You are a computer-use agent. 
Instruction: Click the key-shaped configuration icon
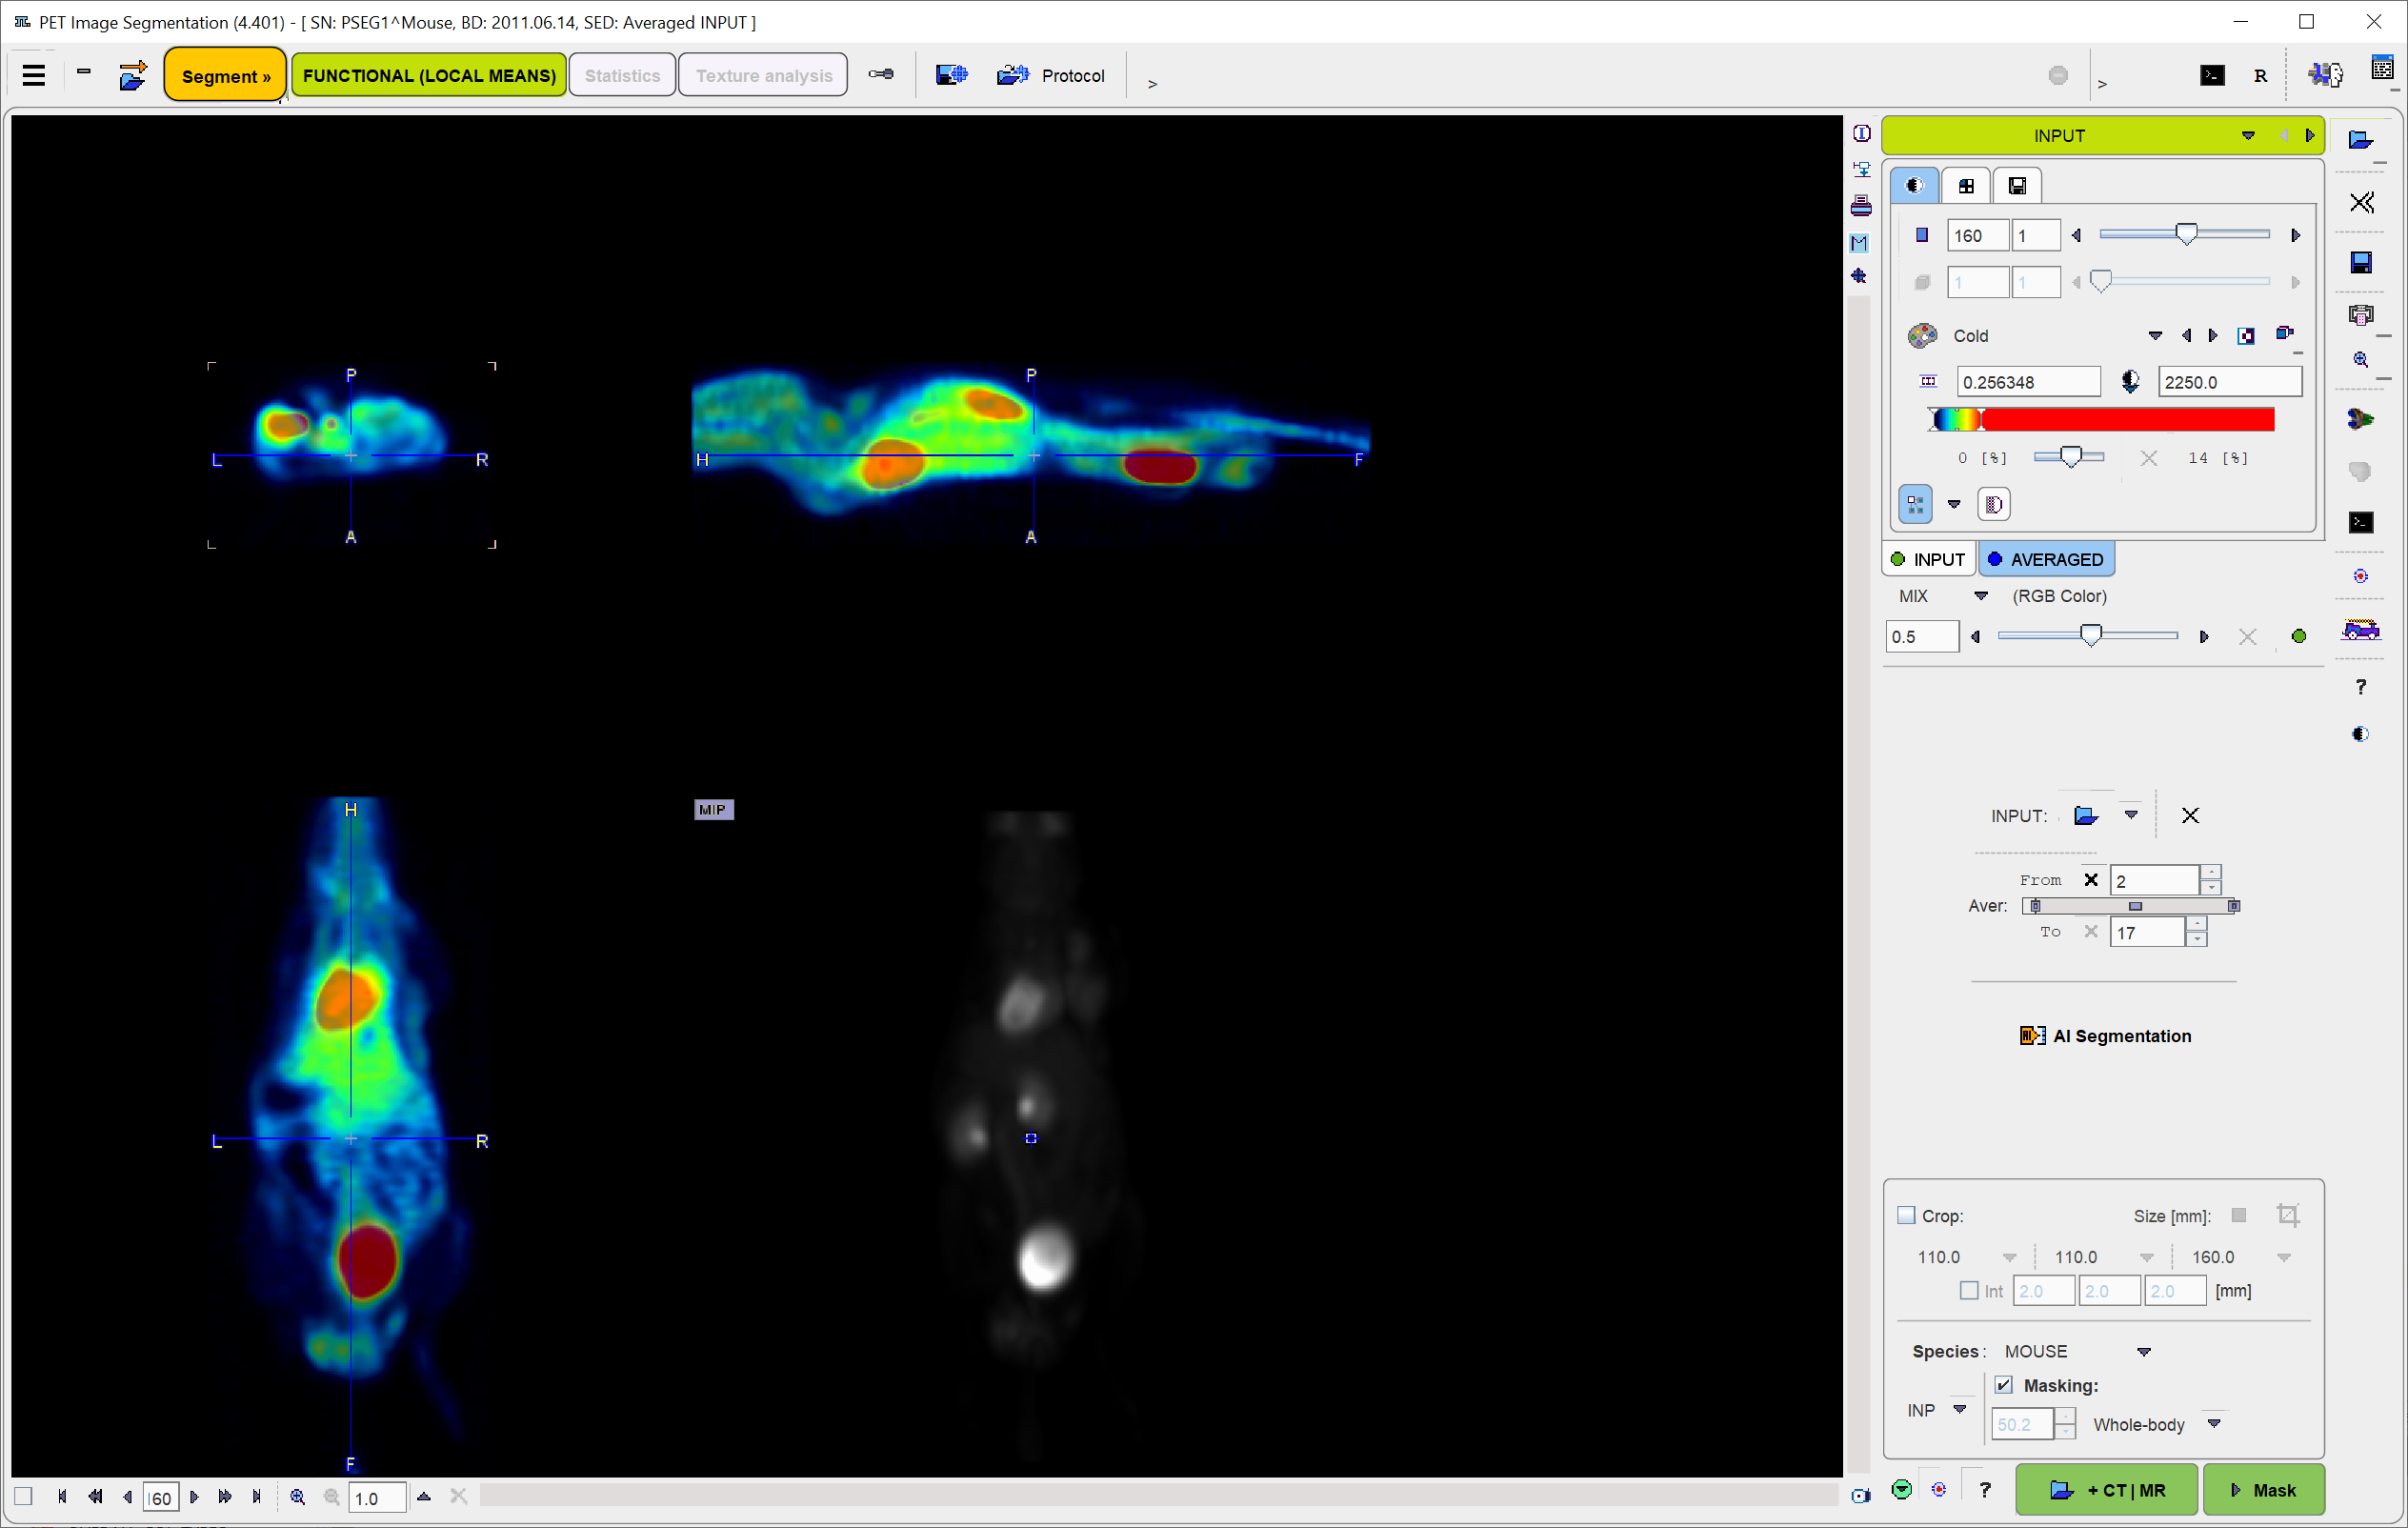point(881,74)
